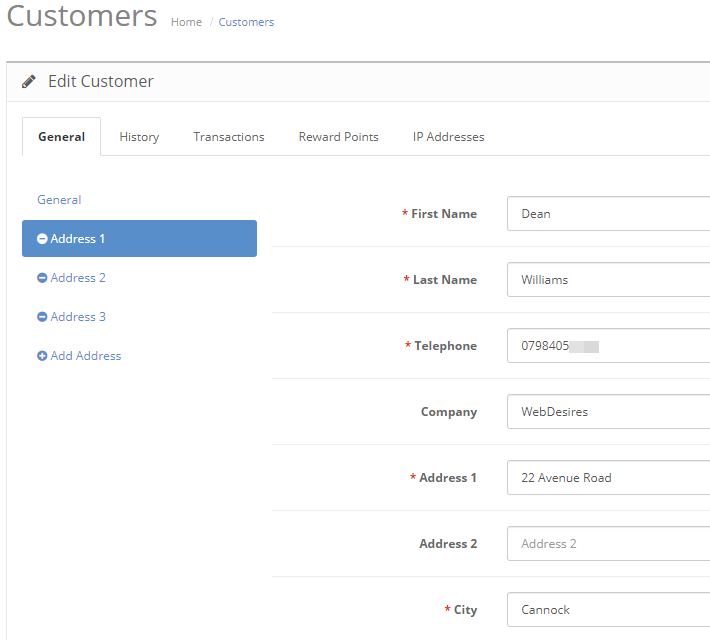
Task: Click the Company label
Action: (x=449, y=412)
